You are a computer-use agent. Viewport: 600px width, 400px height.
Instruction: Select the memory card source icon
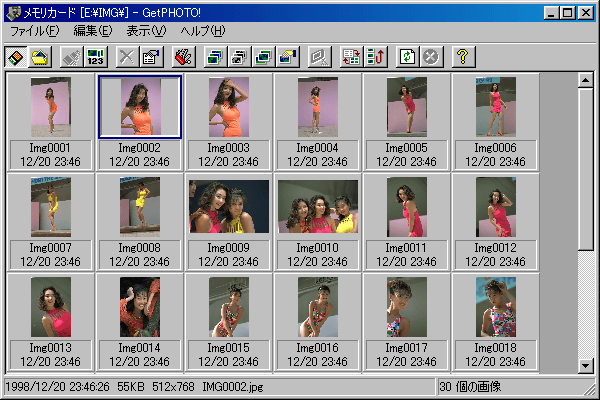click(x=16, y=57)
